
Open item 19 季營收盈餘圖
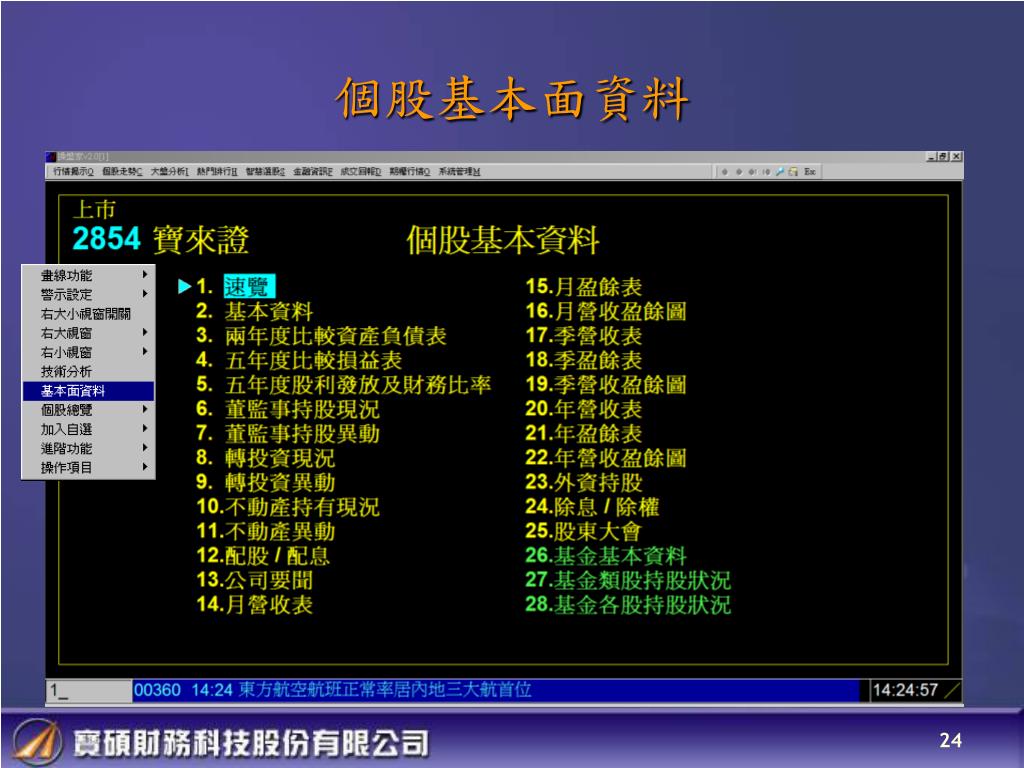[x=606, y=385]
